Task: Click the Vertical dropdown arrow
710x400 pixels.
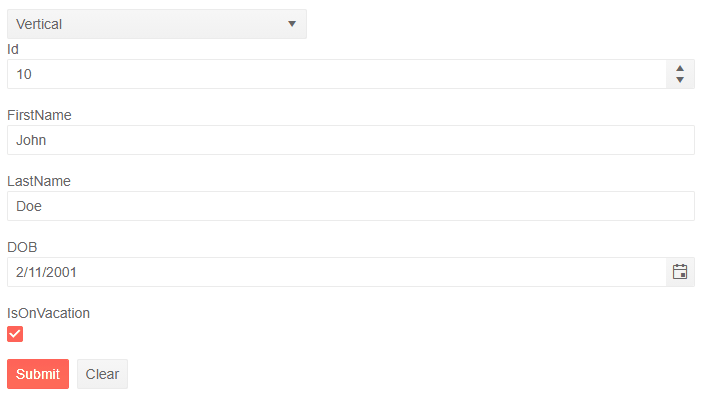Action: (x=291, y=24)
